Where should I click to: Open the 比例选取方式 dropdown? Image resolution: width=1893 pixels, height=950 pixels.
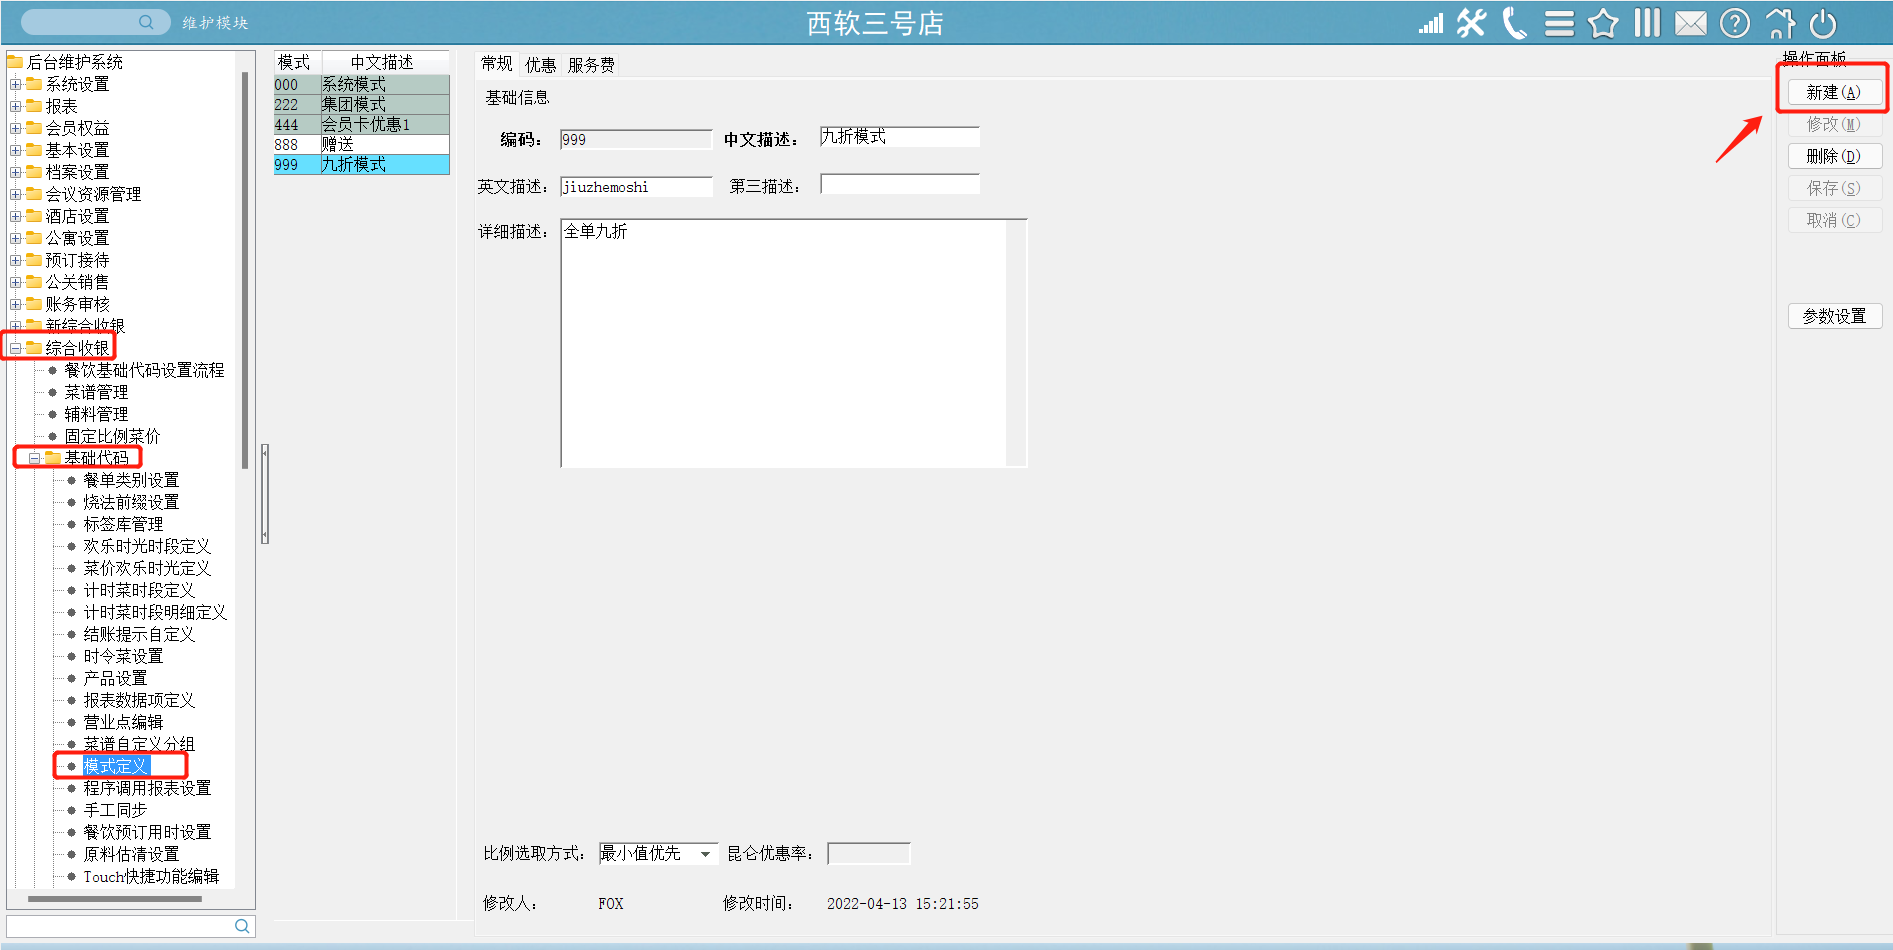705,854
